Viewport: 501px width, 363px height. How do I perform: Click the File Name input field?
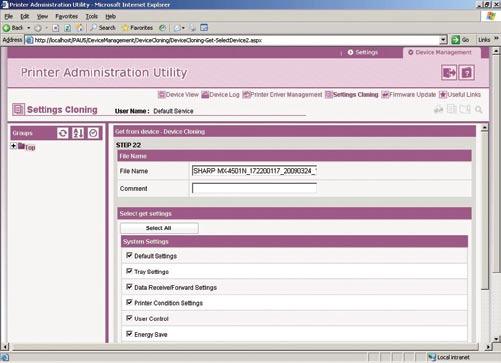[254, 171]
